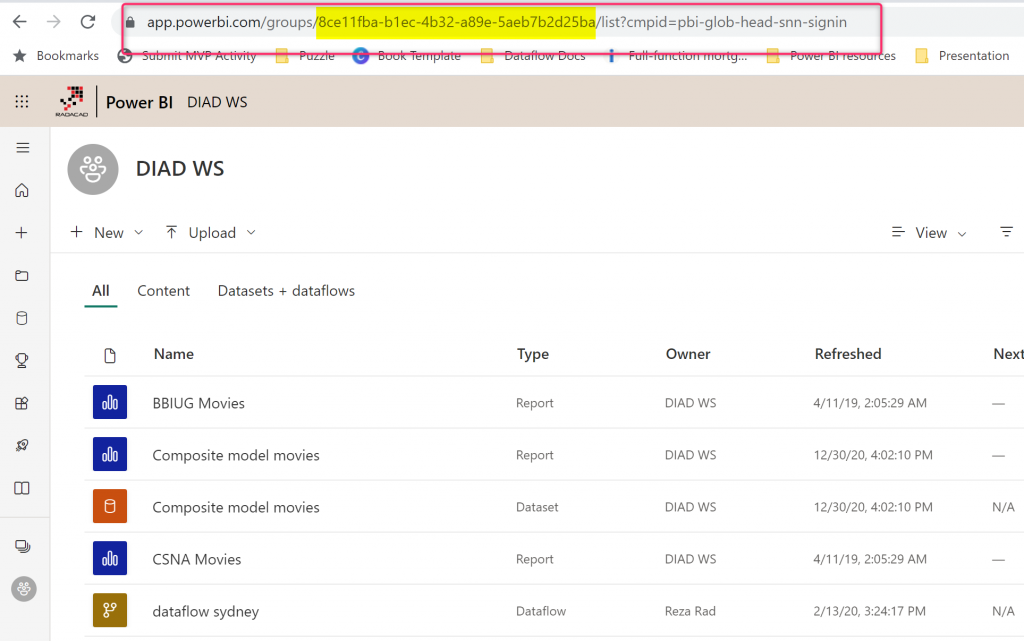Viewport: 1024px width, 641px height.
Task: Open Datasets cylinder icon in sidebar
Action: coord(22,319)
